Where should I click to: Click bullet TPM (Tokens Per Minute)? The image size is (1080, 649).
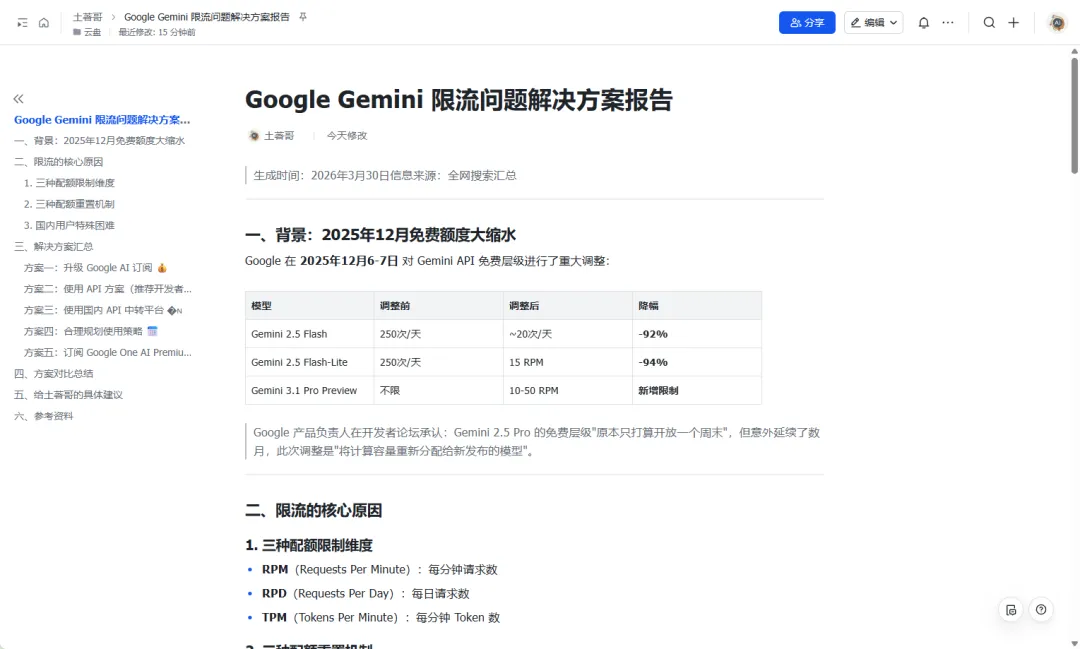point(381,618)
